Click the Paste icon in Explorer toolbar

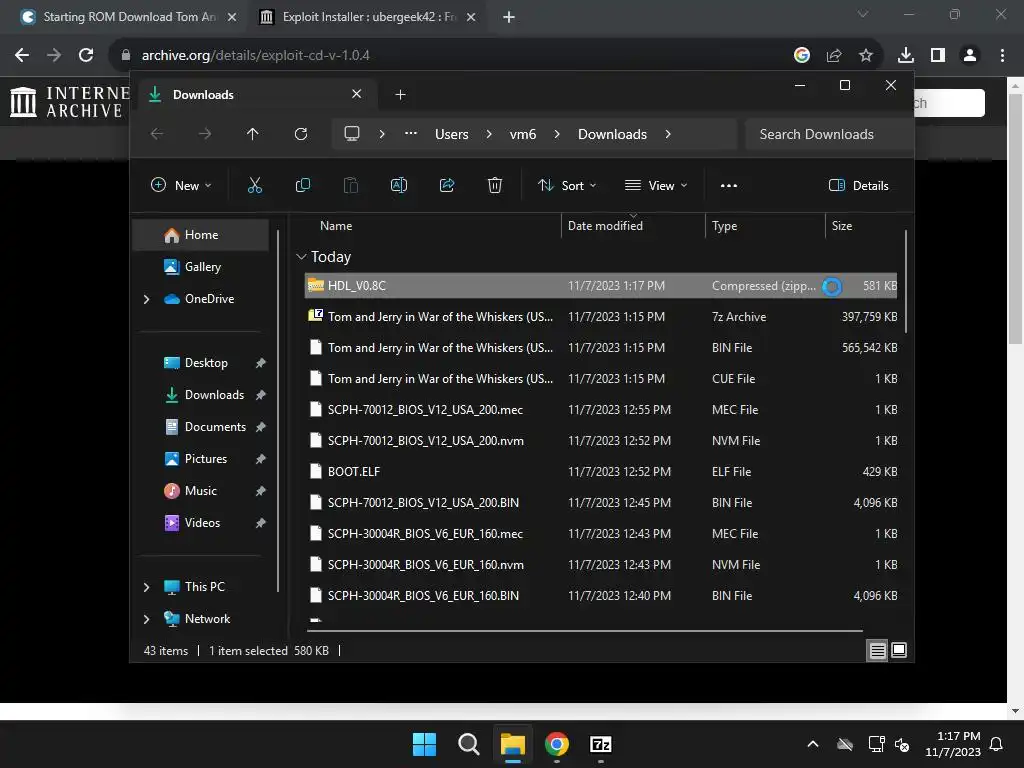[x=351, y=185]
